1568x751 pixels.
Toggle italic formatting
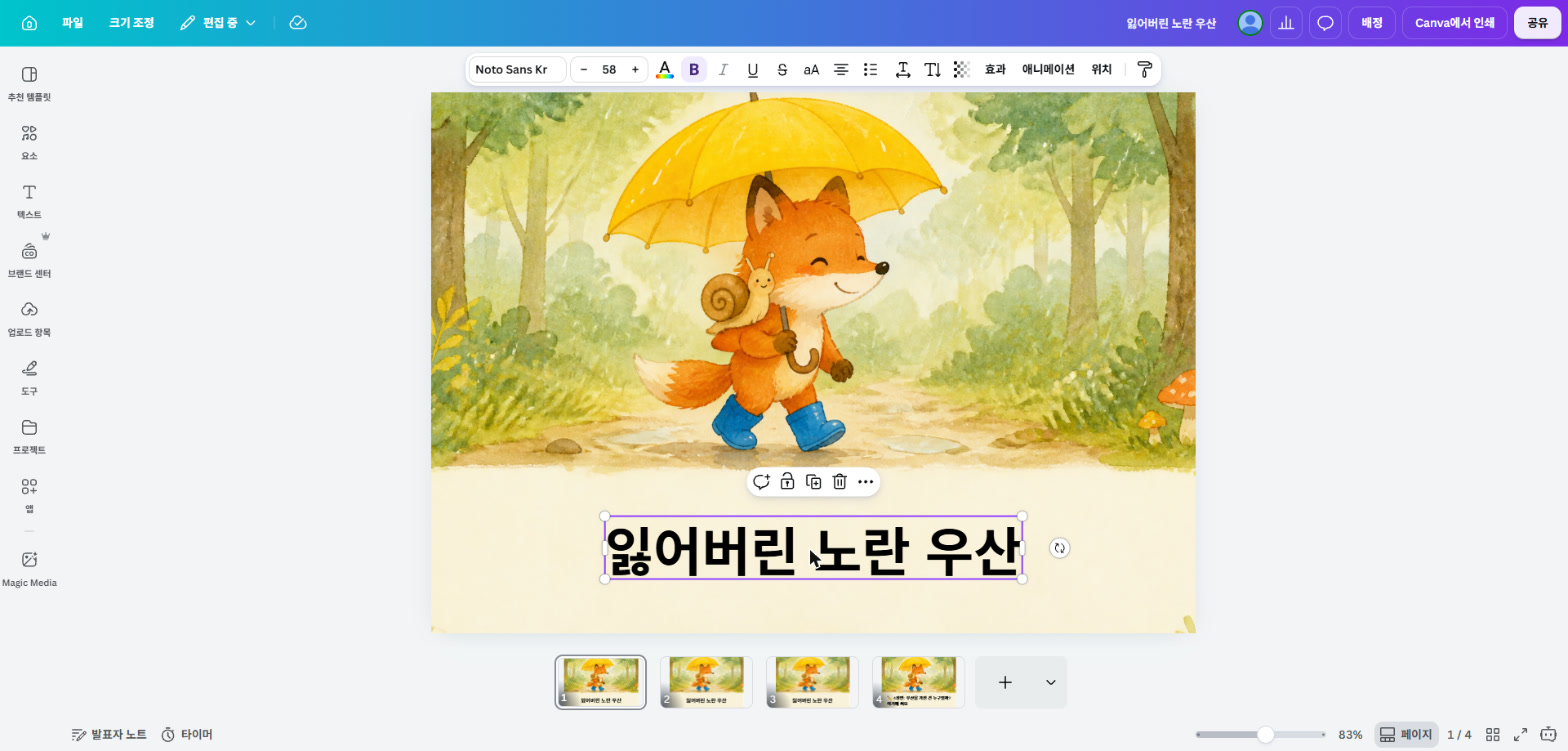[x=723, y=70]
